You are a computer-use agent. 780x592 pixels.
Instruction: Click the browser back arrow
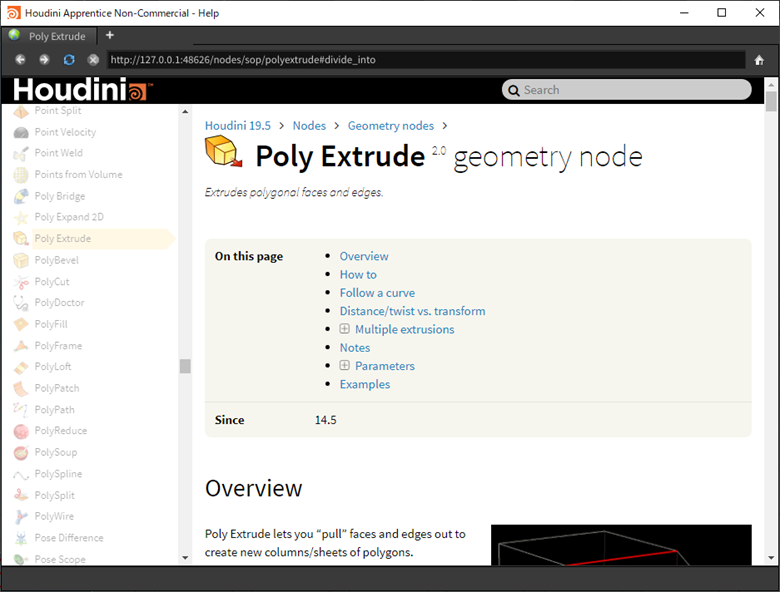[x=20, y=60]
